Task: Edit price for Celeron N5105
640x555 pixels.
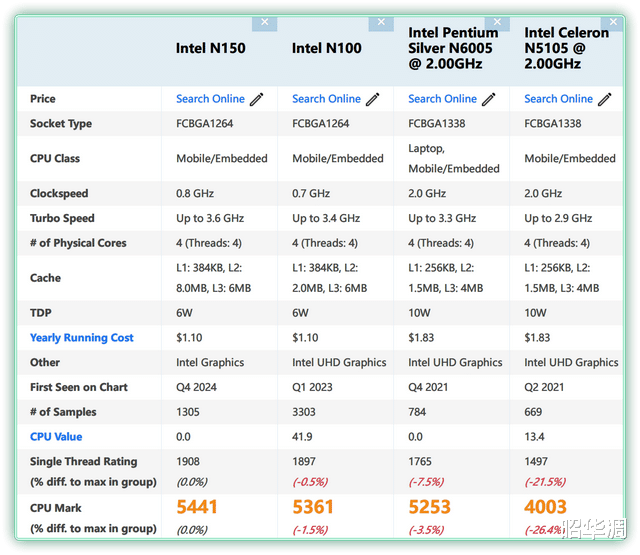Action: [605, 99]
